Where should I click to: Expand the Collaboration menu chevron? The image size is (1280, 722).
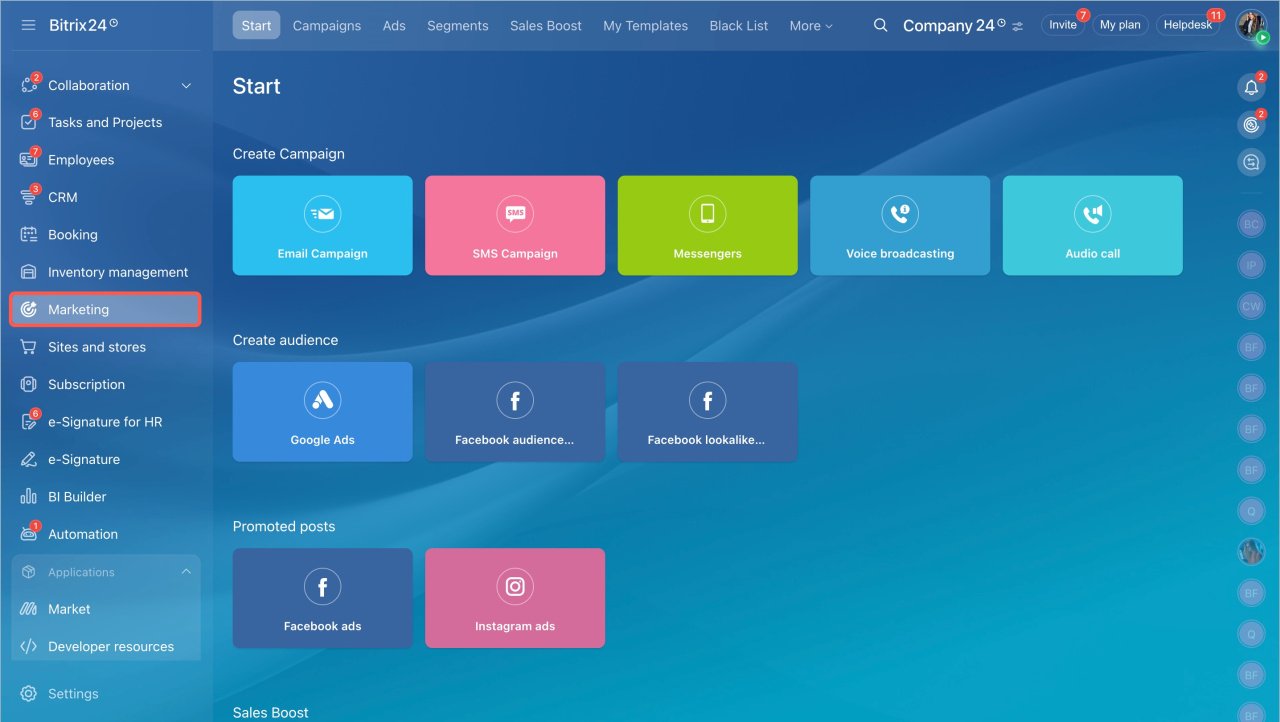coord(186,86)
